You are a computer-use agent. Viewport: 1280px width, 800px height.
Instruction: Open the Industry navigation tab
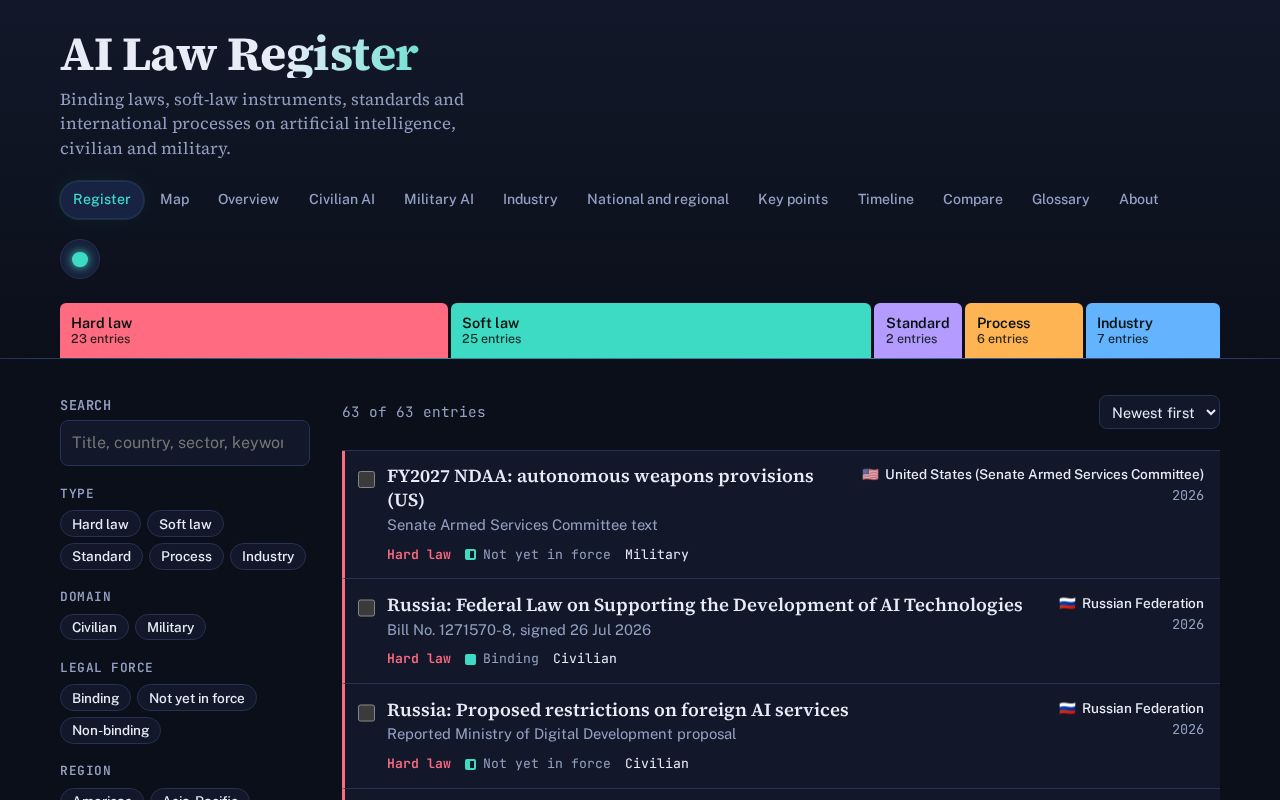[x=530, y=200]
